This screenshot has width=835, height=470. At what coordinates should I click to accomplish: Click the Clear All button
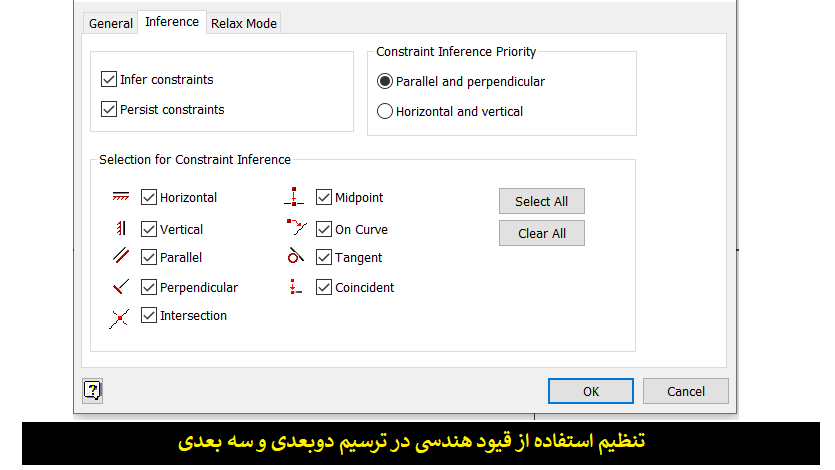(542, 233)
